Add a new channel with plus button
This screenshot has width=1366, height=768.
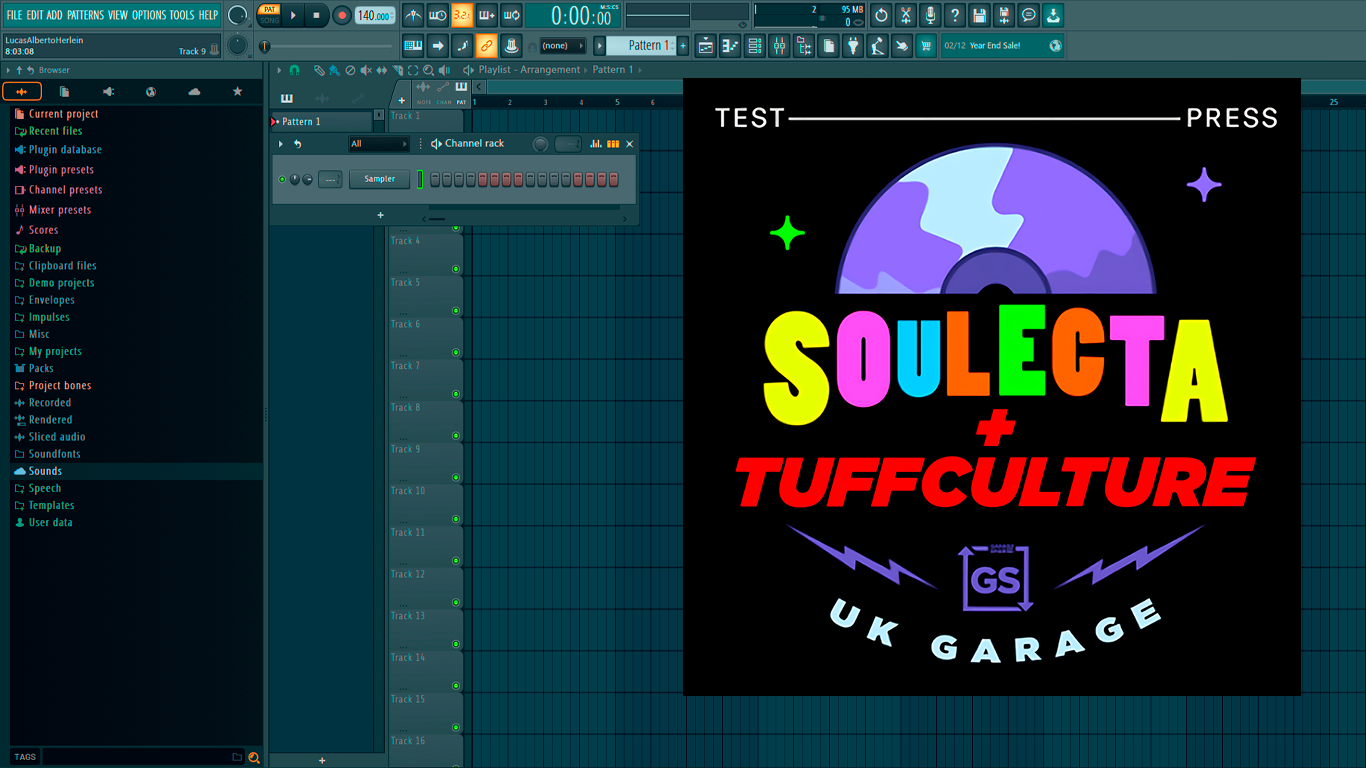pos(380,215)
